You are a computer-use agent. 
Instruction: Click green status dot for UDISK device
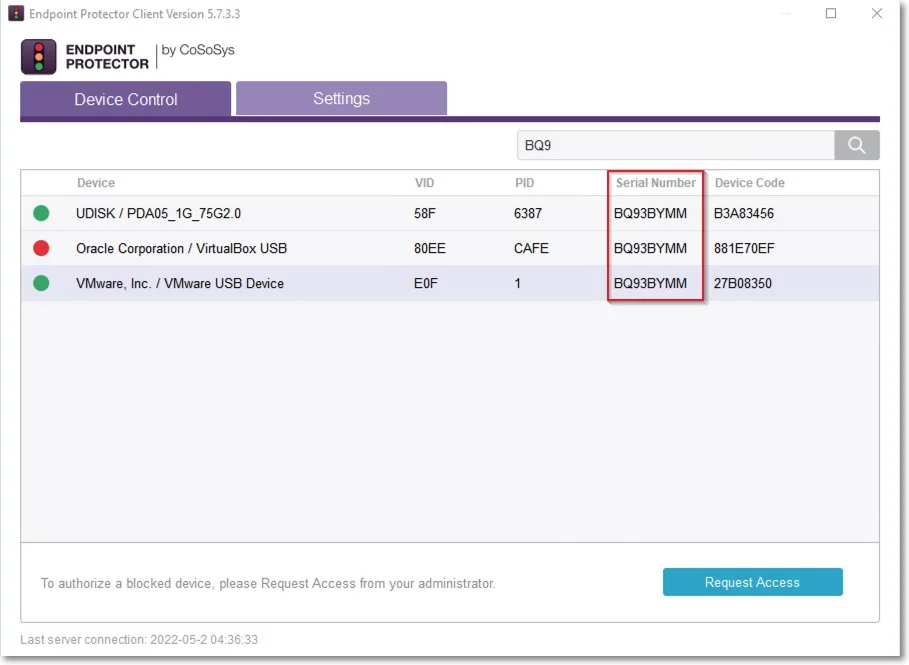pyautogui.click(x=41, y=213)
